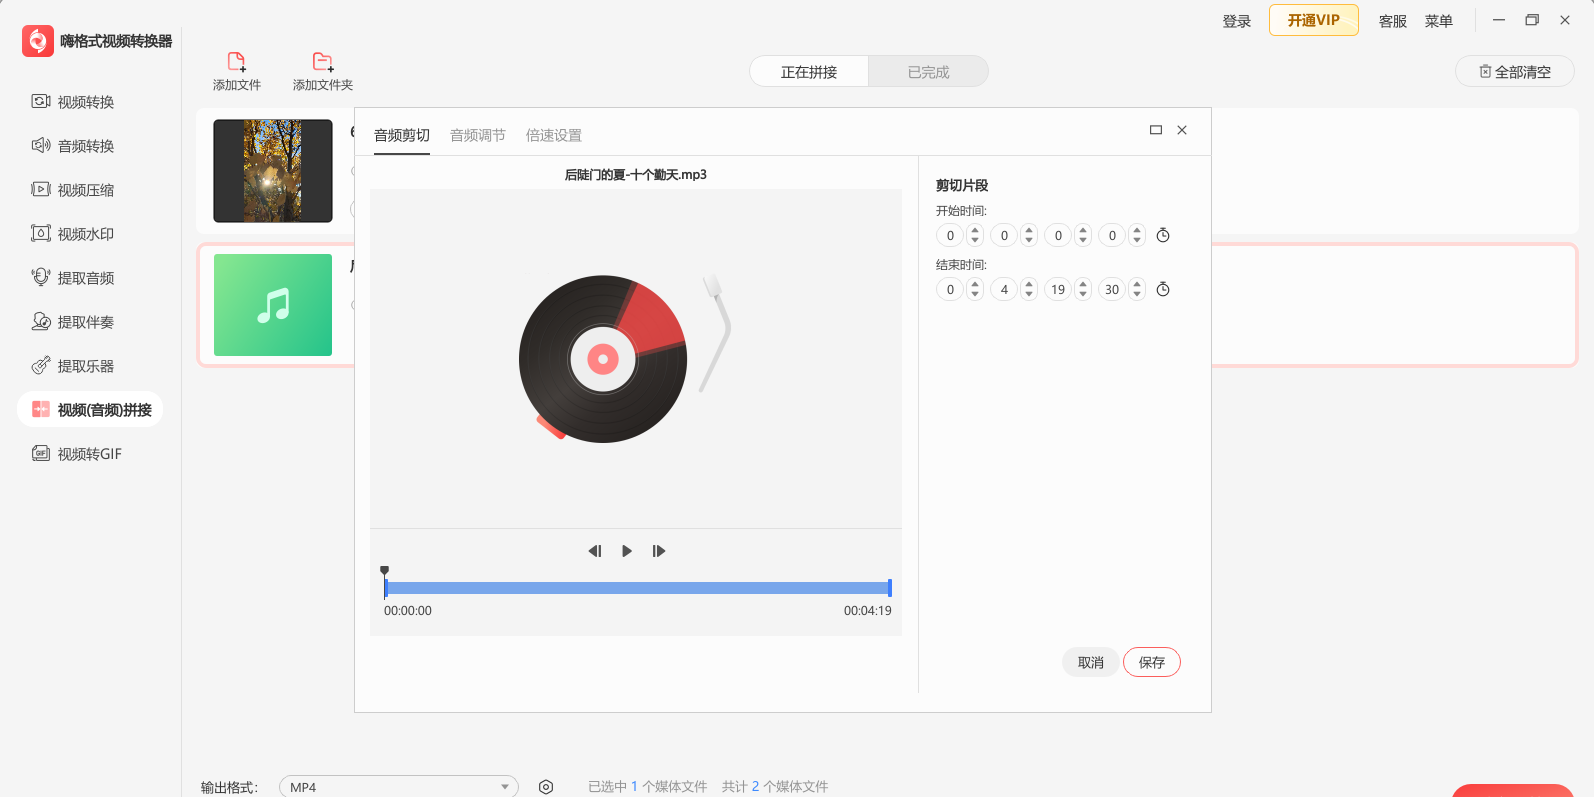
Task: Switch to the 音频调节 tab
Action: [x=478, y=135]
